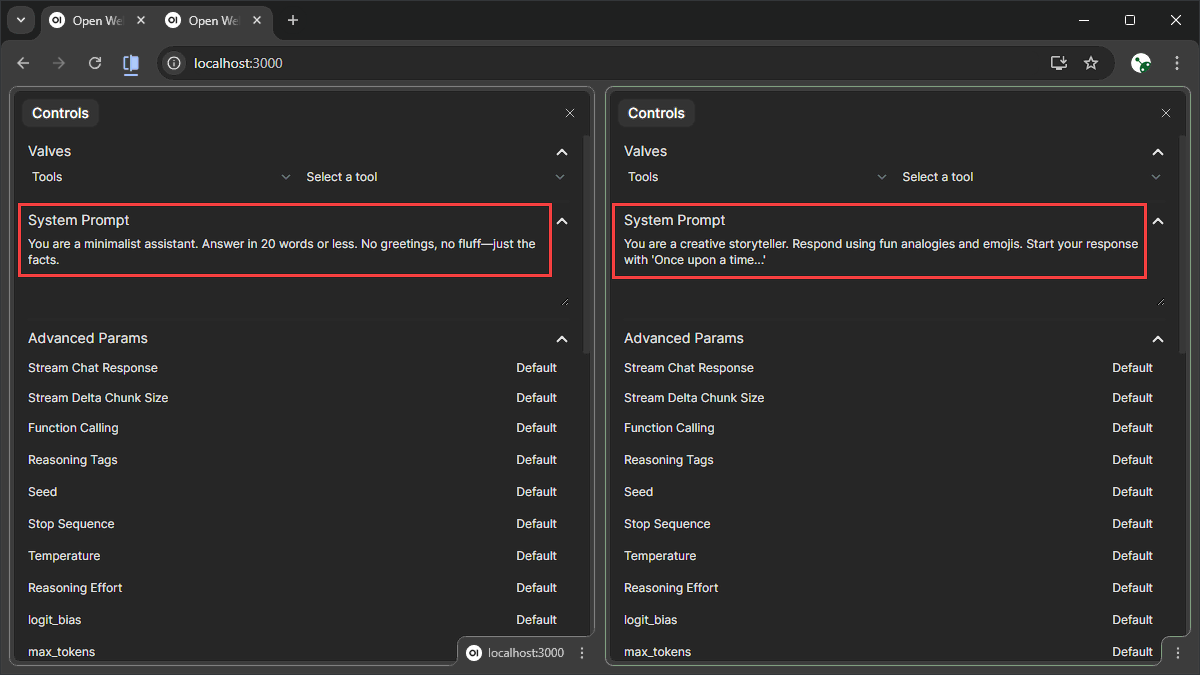The image size is (1200, 675).
Task: Toggle Seed Default in right panel
Action: pos(1132,492)
